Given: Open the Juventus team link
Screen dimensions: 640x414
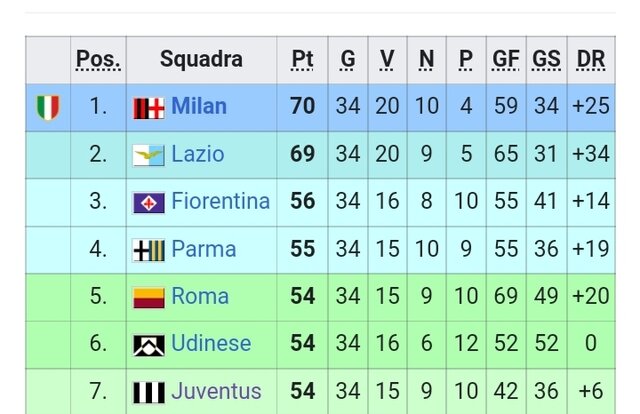Looking at the screenshot, I should coord(216,391).
